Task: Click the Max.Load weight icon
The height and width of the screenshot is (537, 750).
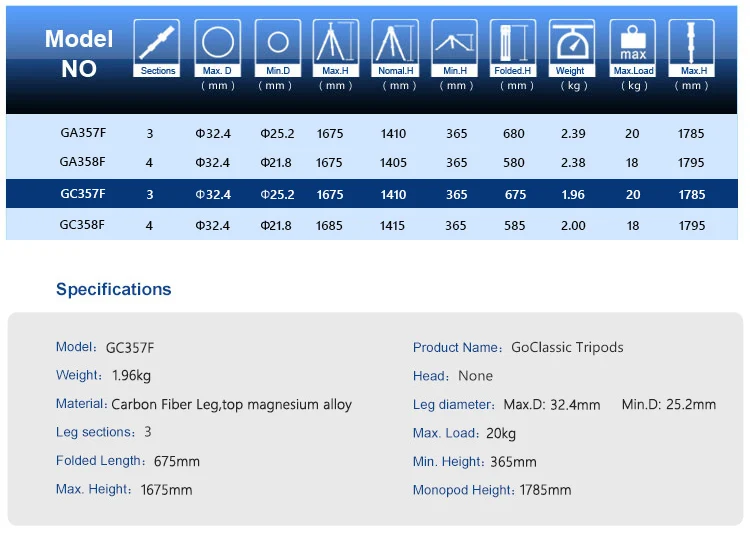Action: (633, 48)
